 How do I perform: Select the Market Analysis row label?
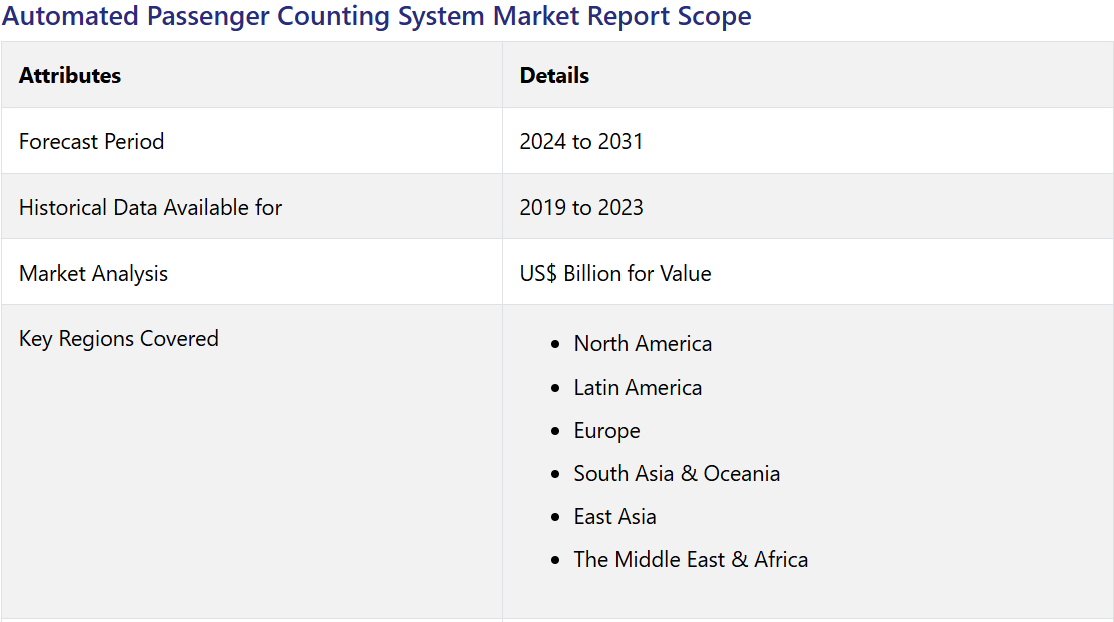[93, 274]
